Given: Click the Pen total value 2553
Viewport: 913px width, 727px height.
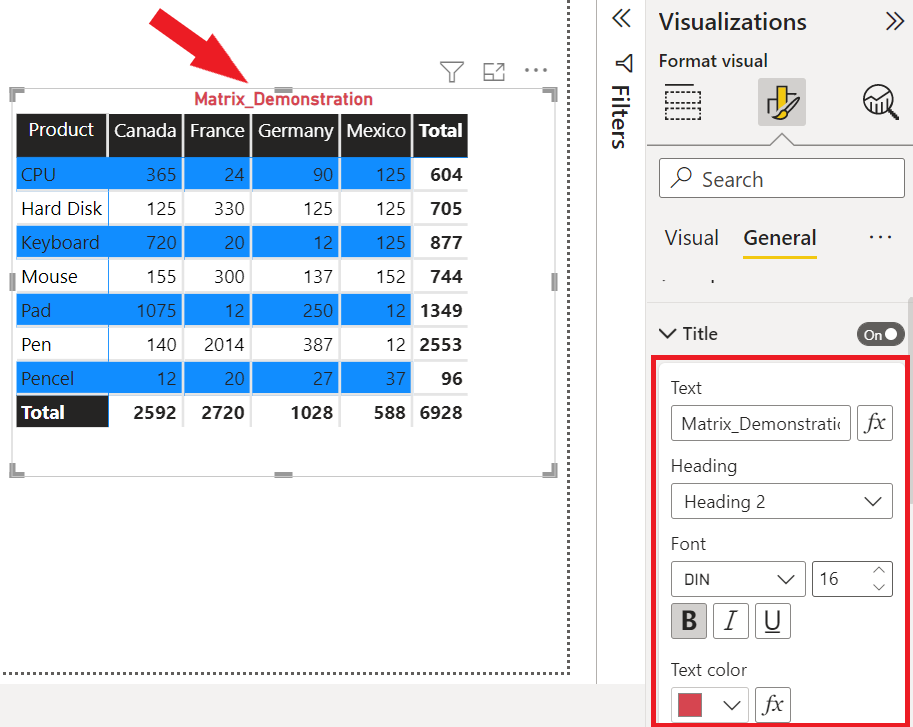Looking at the screenshot, I should tap(441, 345).
